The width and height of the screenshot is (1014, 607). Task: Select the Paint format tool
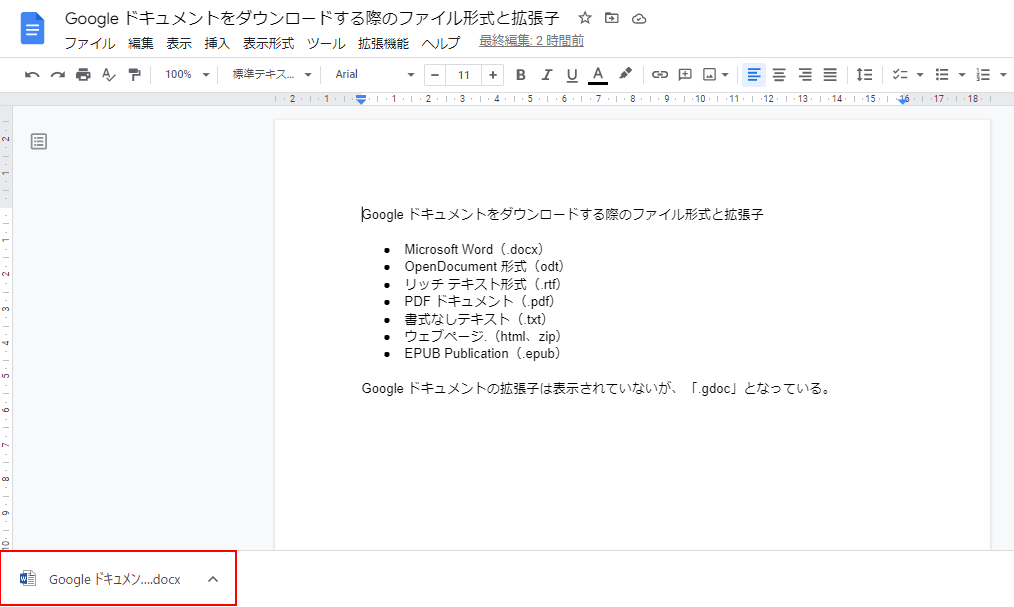coord(133,74)
